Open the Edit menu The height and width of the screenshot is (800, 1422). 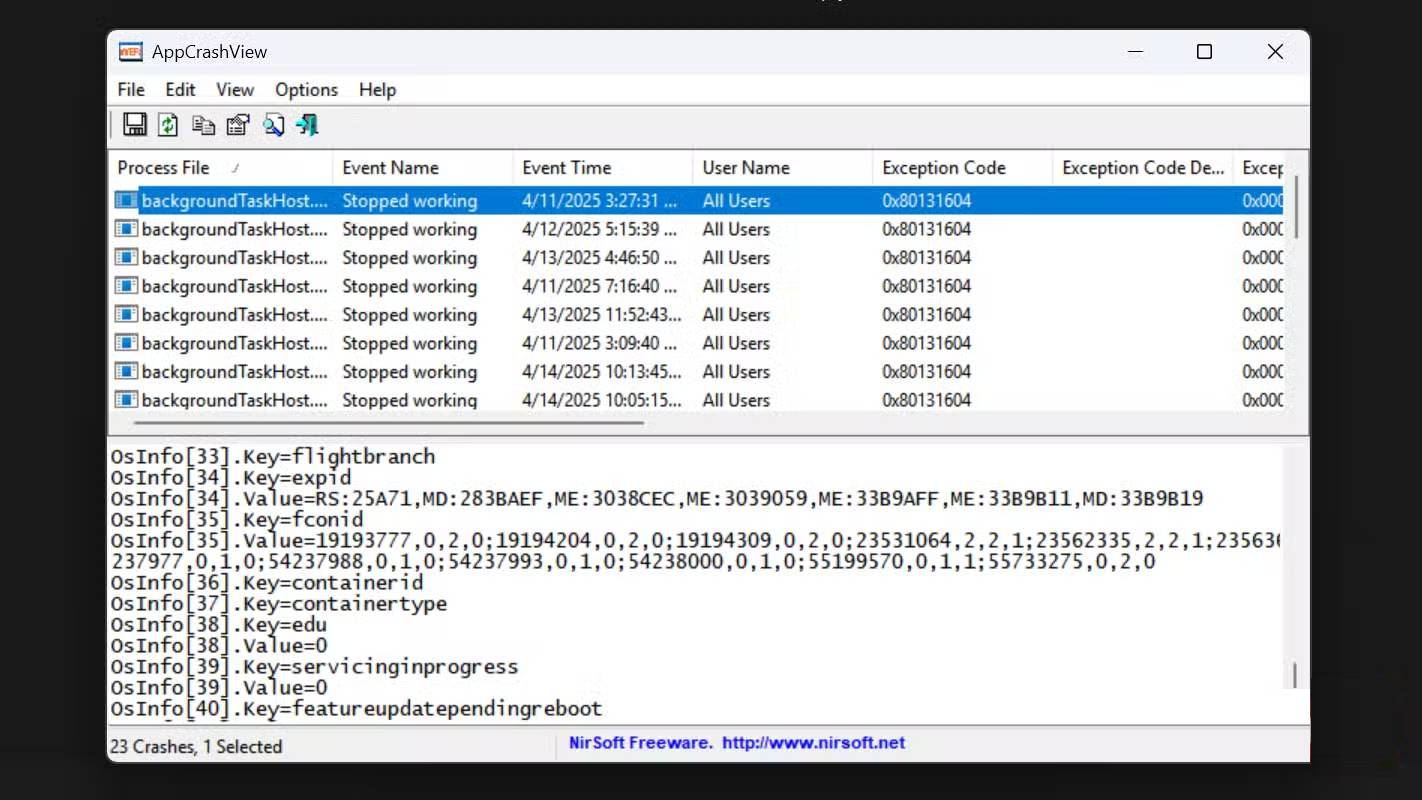coord(180,90)
